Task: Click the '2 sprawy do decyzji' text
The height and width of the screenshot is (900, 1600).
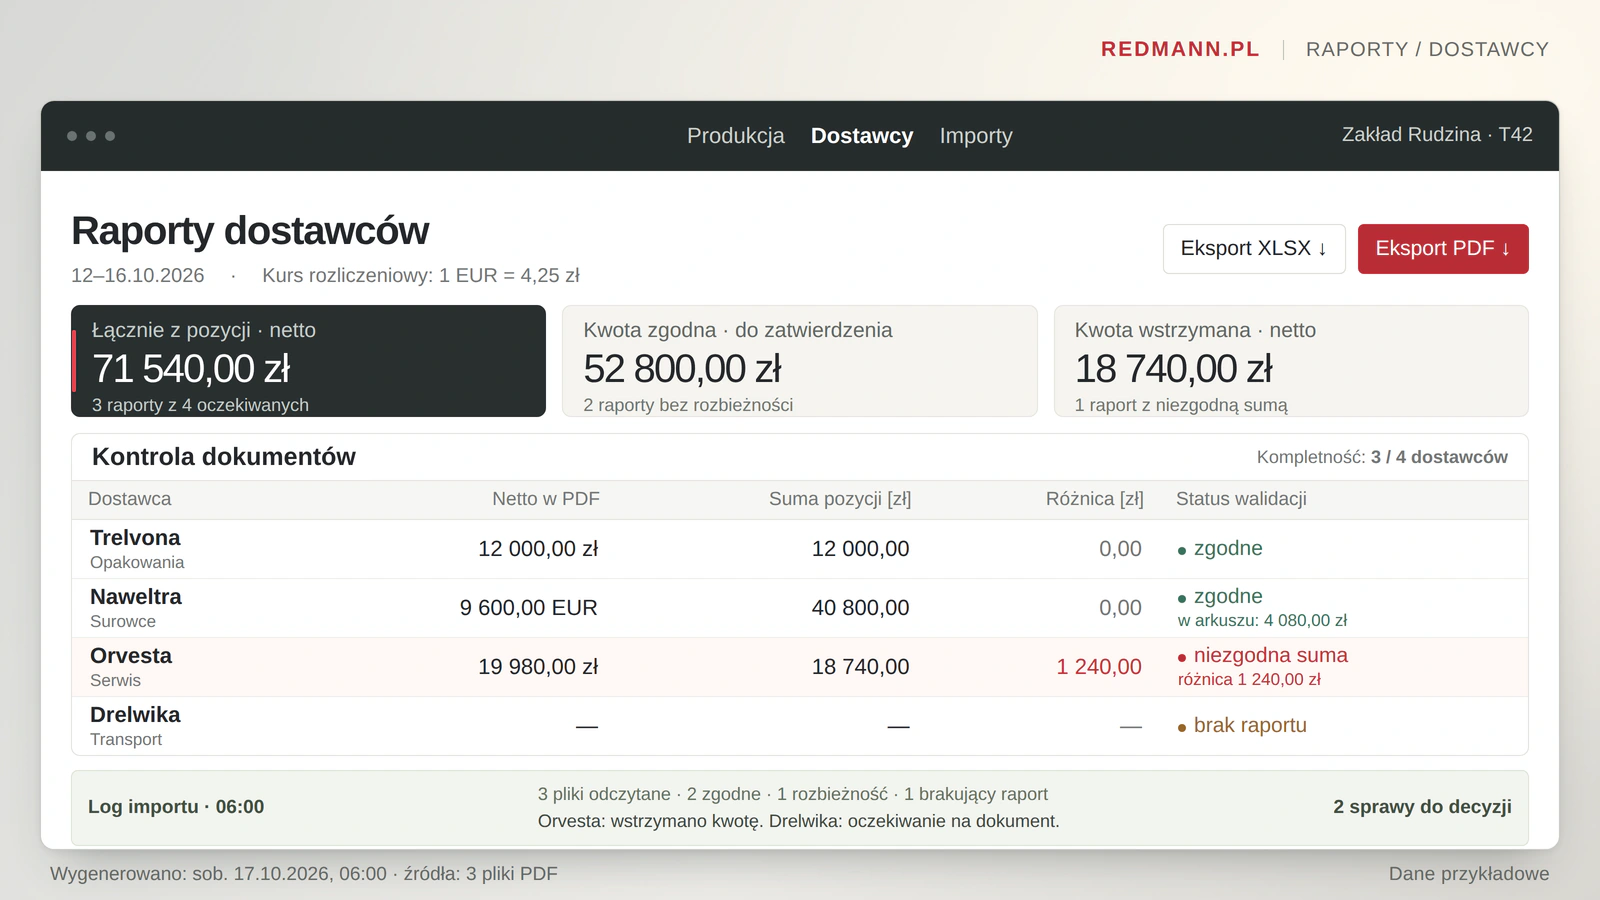Action: (1422, 807)
